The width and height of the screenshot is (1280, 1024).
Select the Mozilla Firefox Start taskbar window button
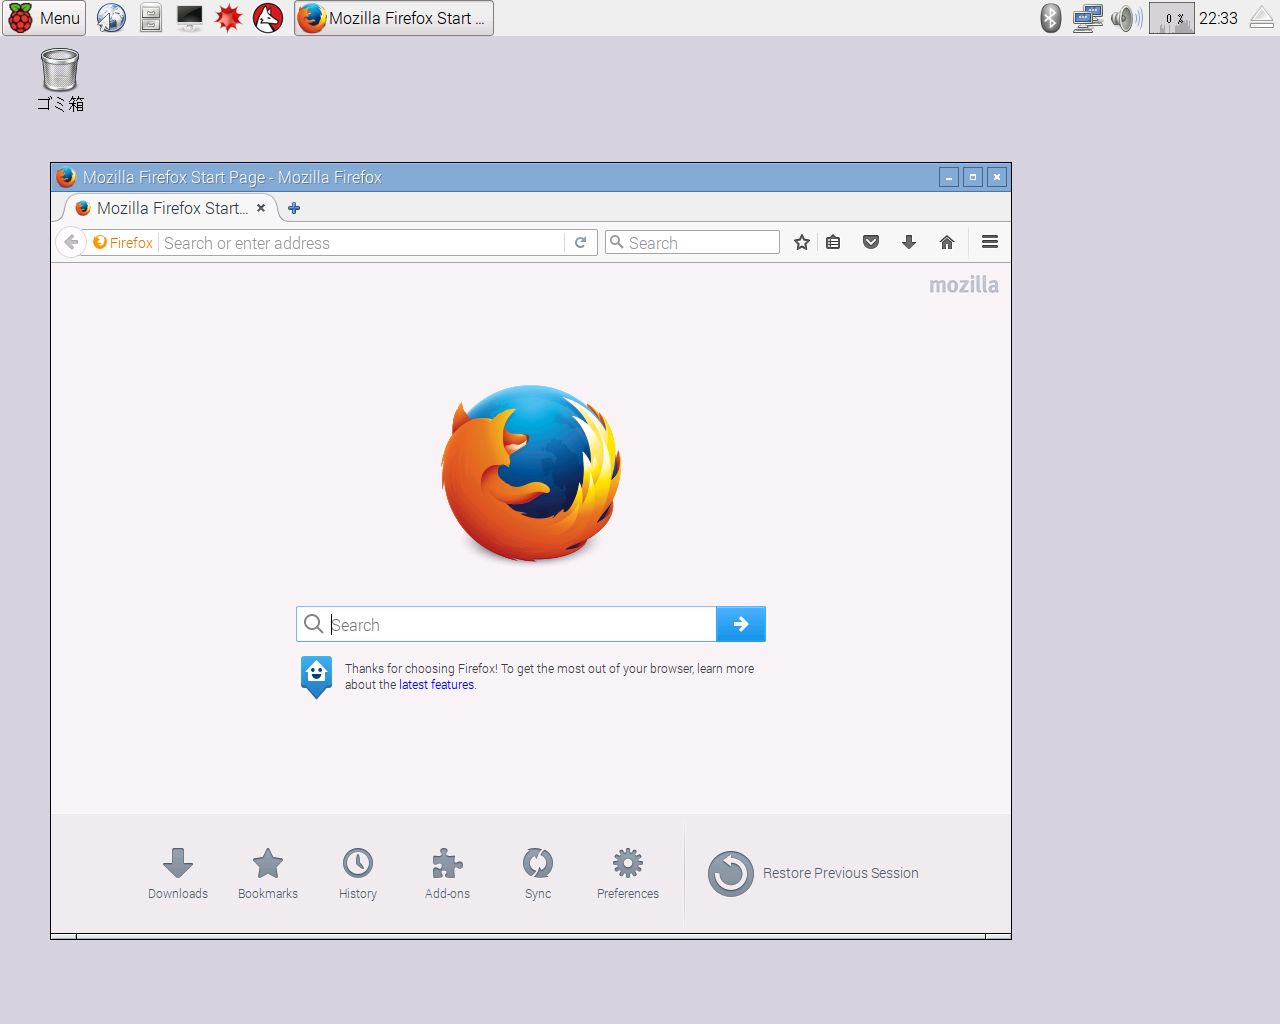(394, 18)
